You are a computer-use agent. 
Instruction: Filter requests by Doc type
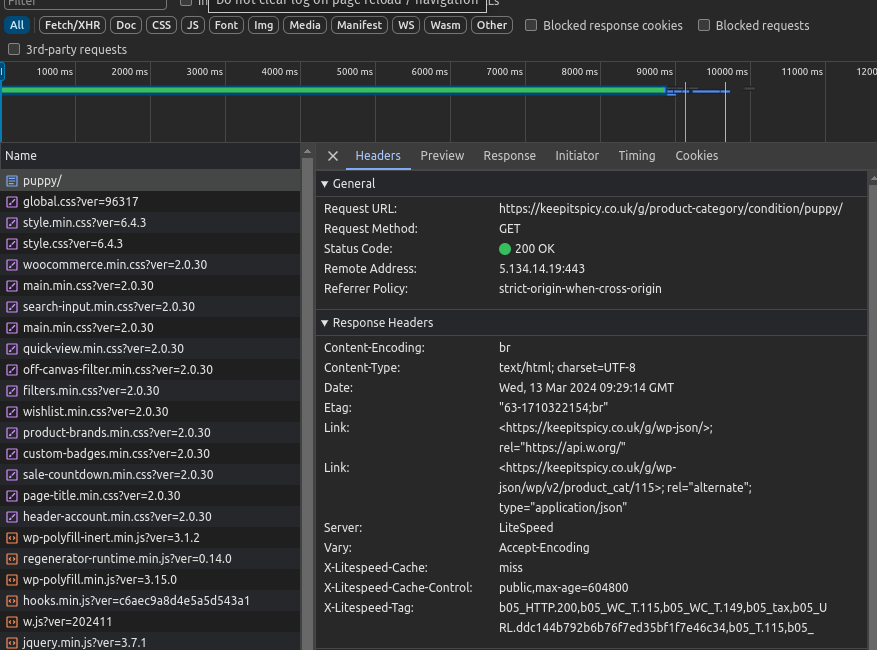pyautogui.click(x=126, y=25)
